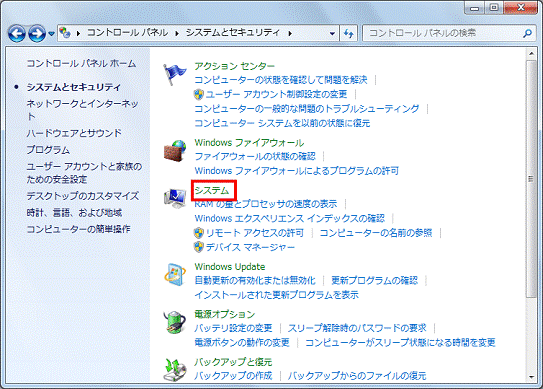Open the recent pages dropdown arrow beside Forward
Viewport: 543px width, 389px height.
[x=51, y=34]
